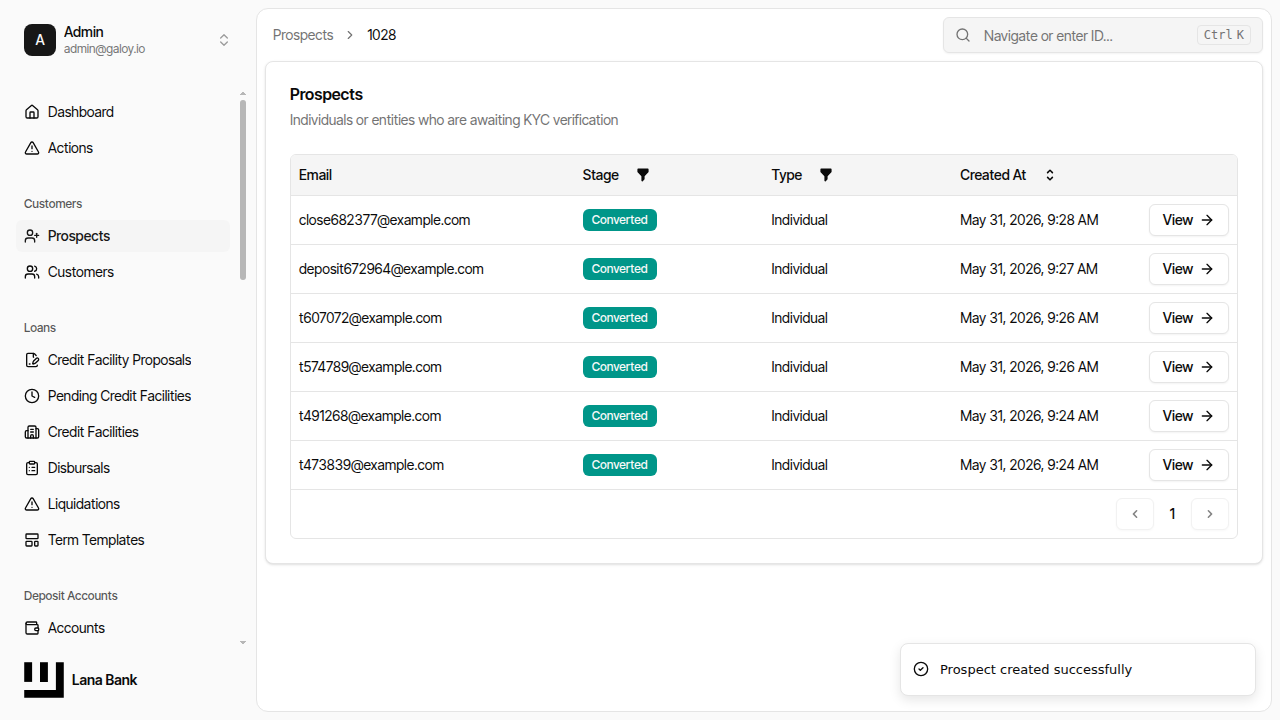Focus the Navigate or enter ID search field
Image resolution: width=1280 pixels, height=720 pixels.
(1103, 35)
